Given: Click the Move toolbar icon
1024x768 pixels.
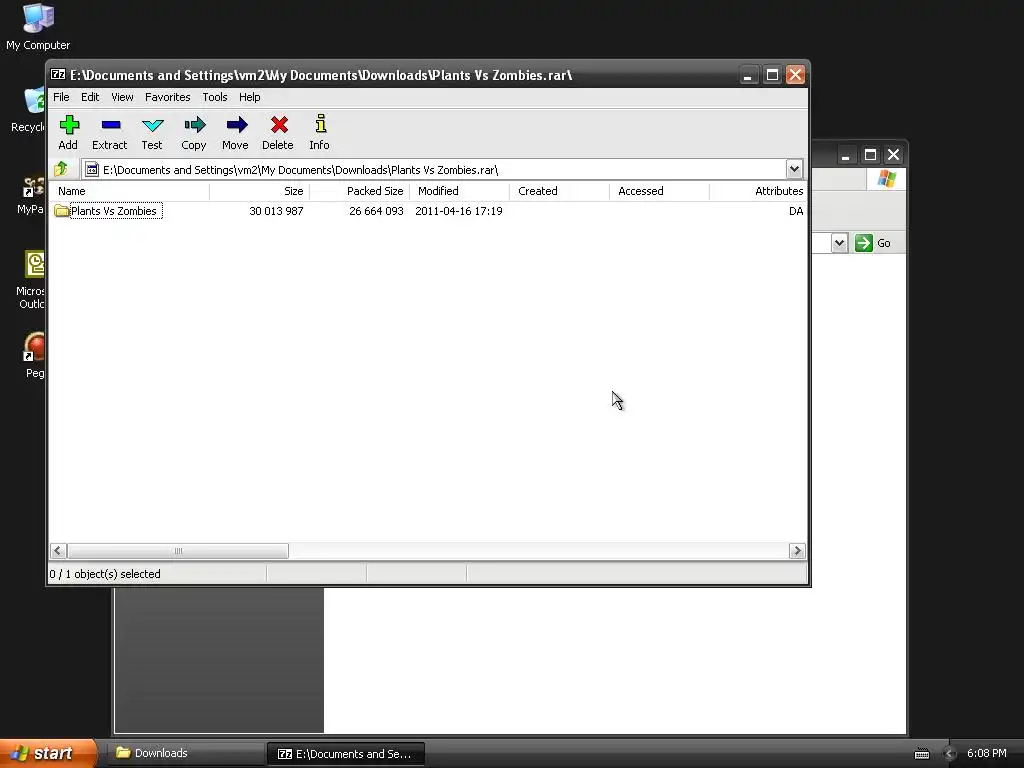Looking at the screenshot, I should point(236,125).
